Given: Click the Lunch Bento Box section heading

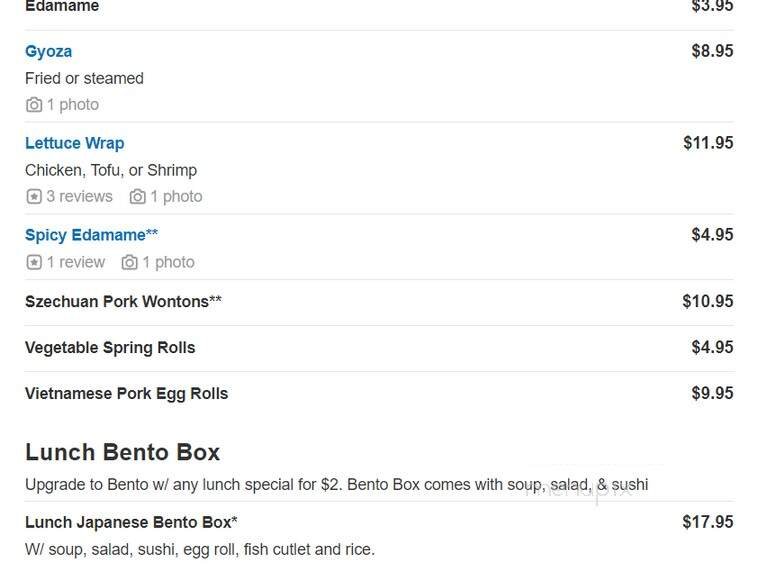Looking at the screenshot, I should tap(122, 452).
